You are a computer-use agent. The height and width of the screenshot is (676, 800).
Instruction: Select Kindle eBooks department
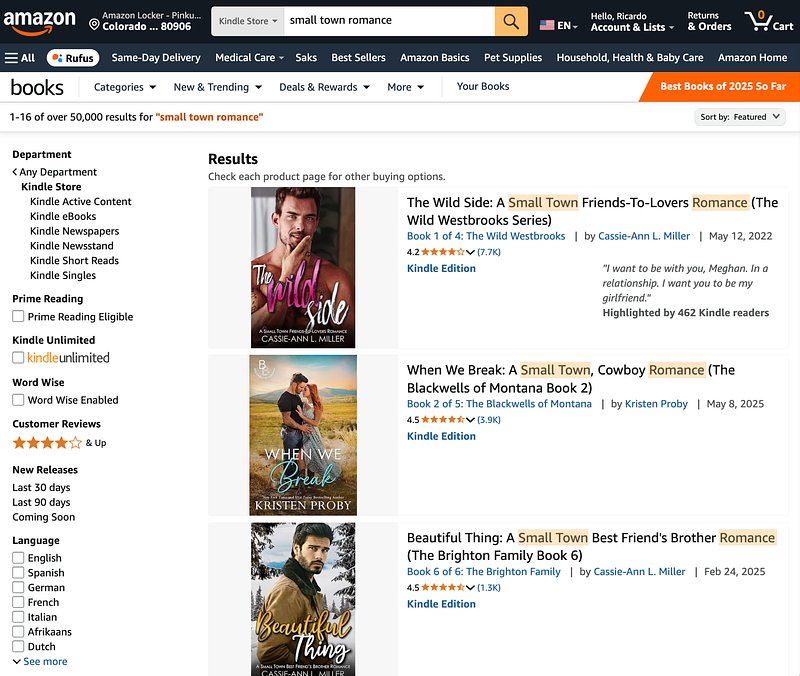[63, 216]
